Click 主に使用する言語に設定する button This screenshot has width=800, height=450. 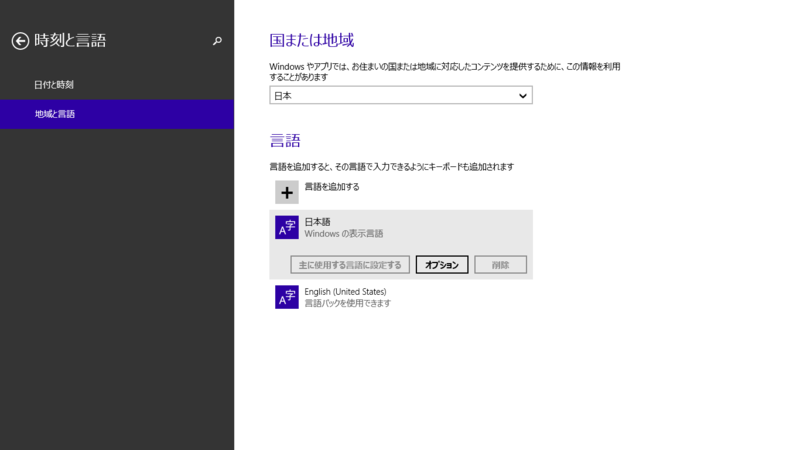pos(350,265)
